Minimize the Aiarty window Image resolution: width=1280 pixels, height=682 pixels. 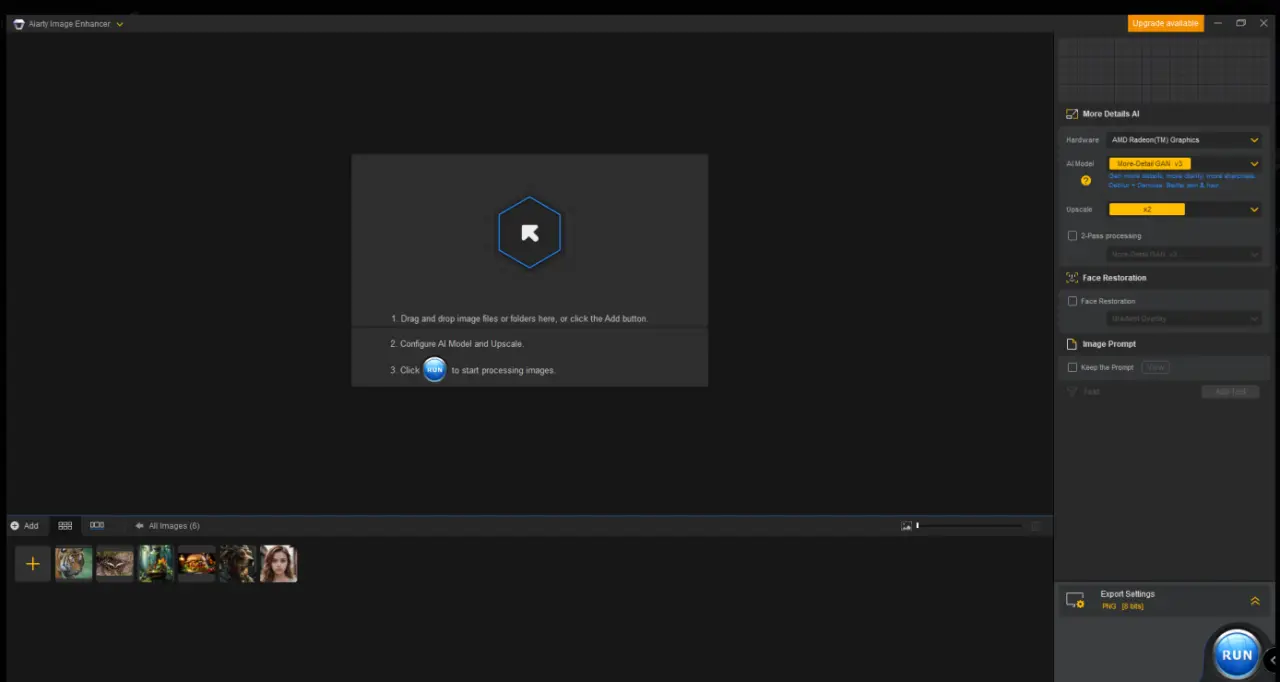1218,23
